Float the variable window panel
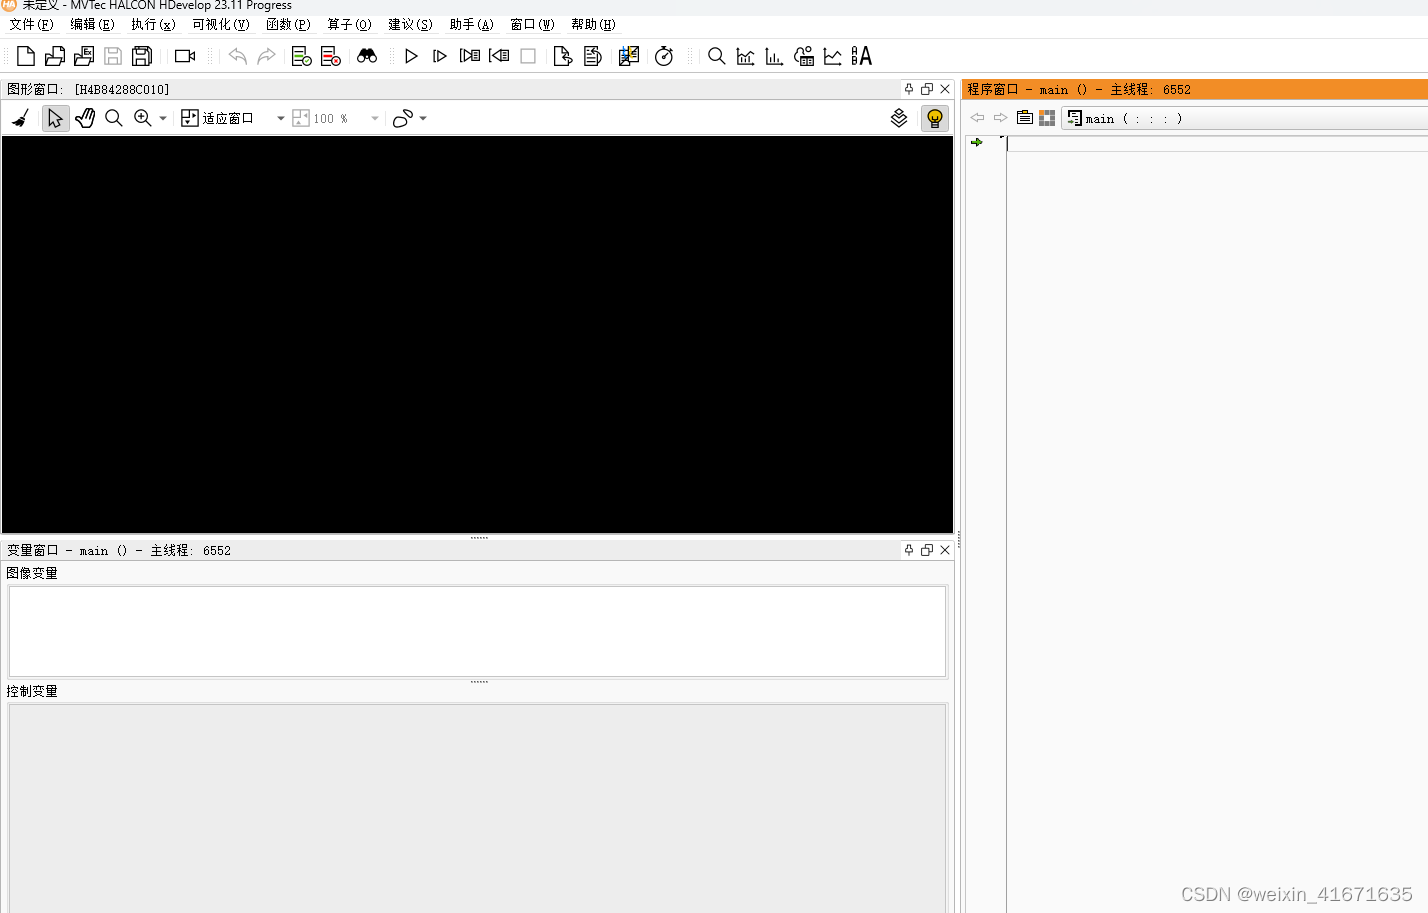This screenshot has width=1428, height=913. click(927, 550)
